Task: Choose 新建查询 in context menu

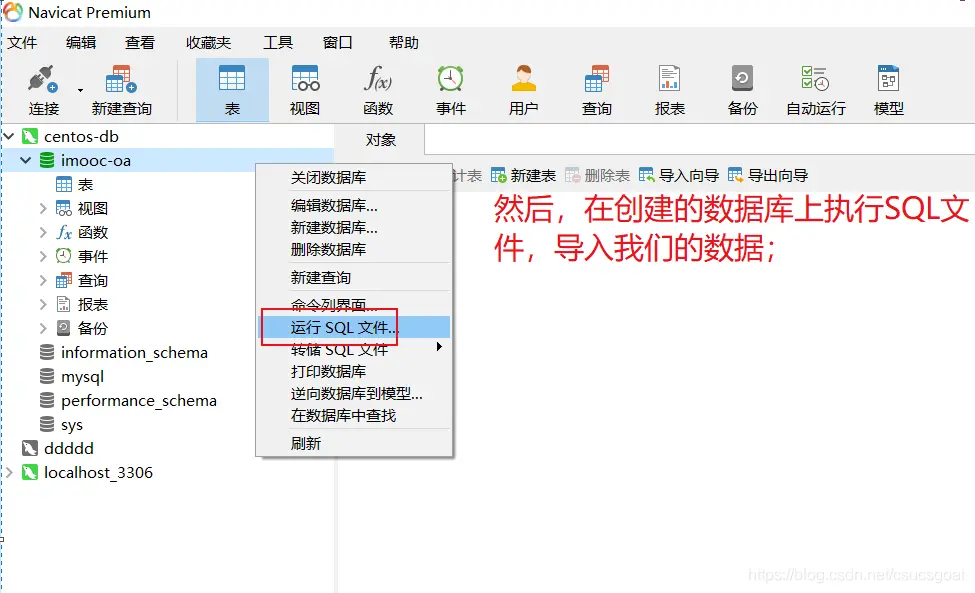Action: tap(354, 277)
